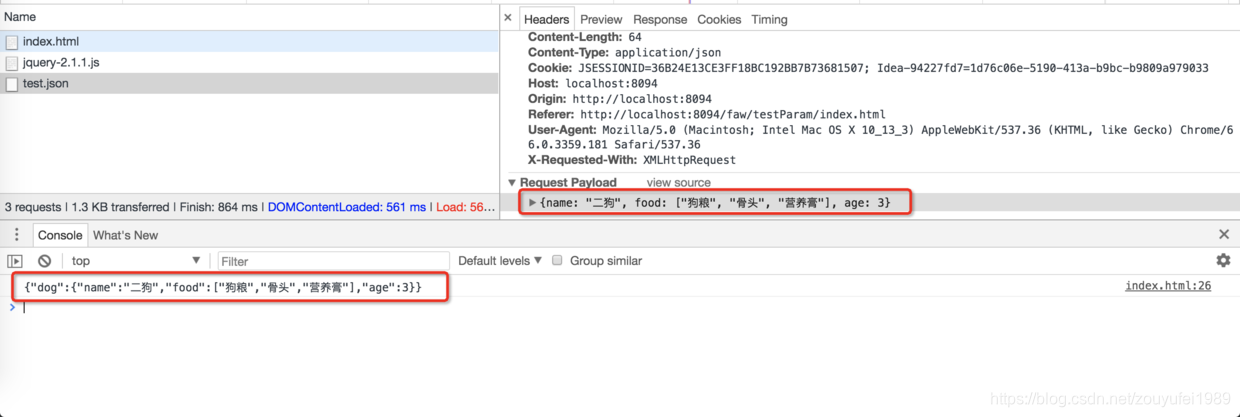Open the Default levels dropdown
Viewport: 1240px width, 417px height.
point(500,261)
